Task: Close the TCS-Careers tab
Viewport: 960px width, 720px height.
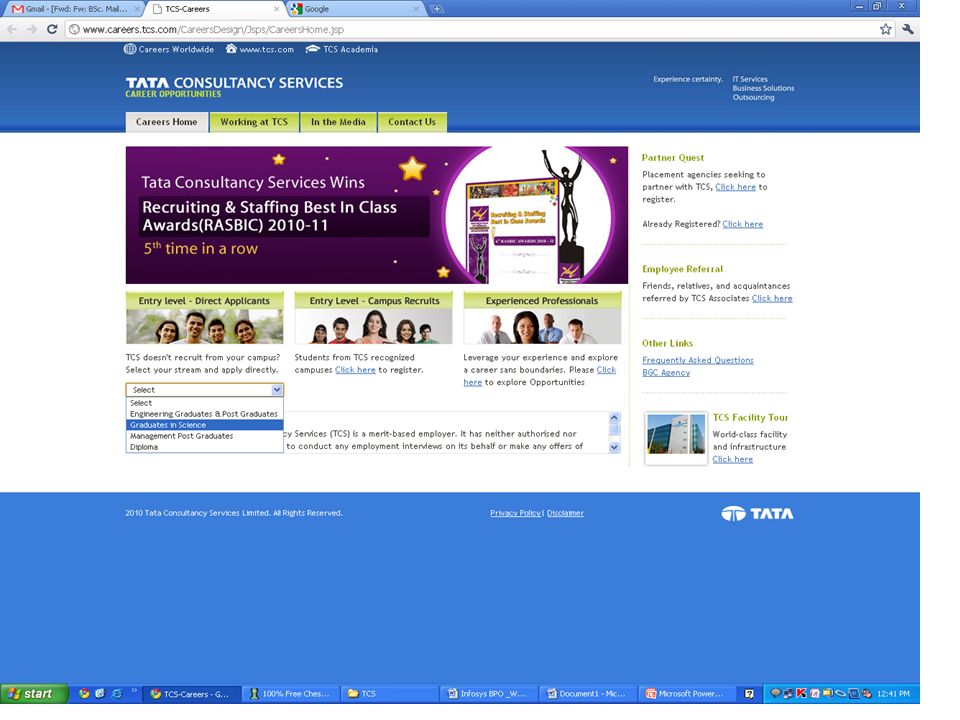Action: coord(276,9)
